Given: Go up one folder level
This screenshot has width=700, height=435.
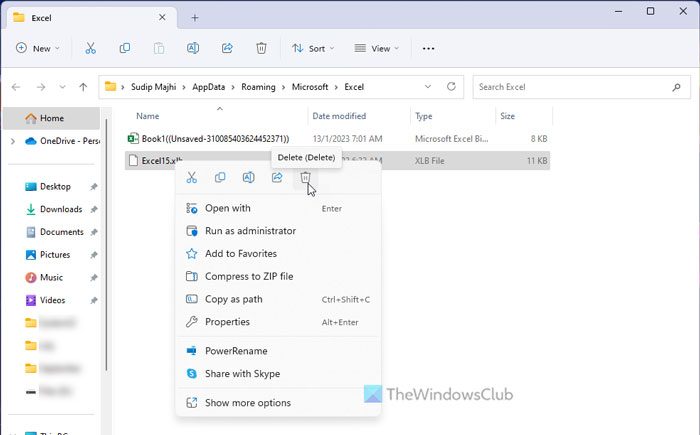Looking at the screenshot, I should (x=83, y=87).
